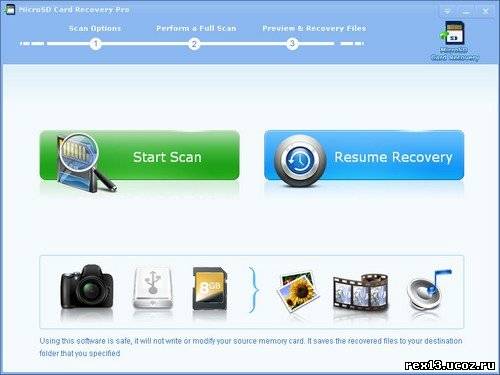Open the title bar dropdown menu arrow
The height and width of the screenshot is (375, 500).
pyautogui.click(x=447, y=11)
